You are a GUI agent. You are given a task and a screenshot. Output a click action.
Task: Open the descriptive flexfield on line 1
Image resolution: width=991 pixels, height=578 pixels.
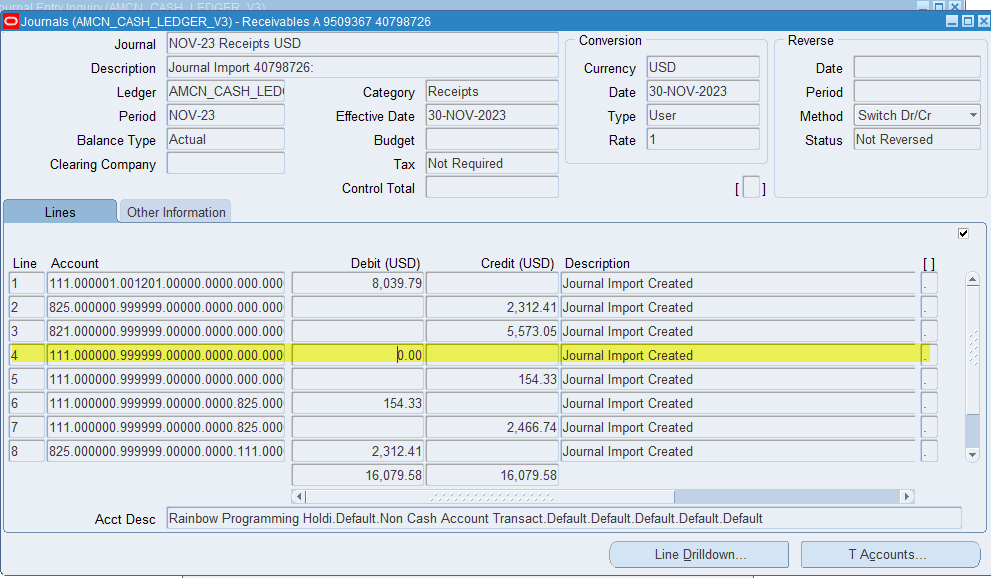[x=928, y=283]
